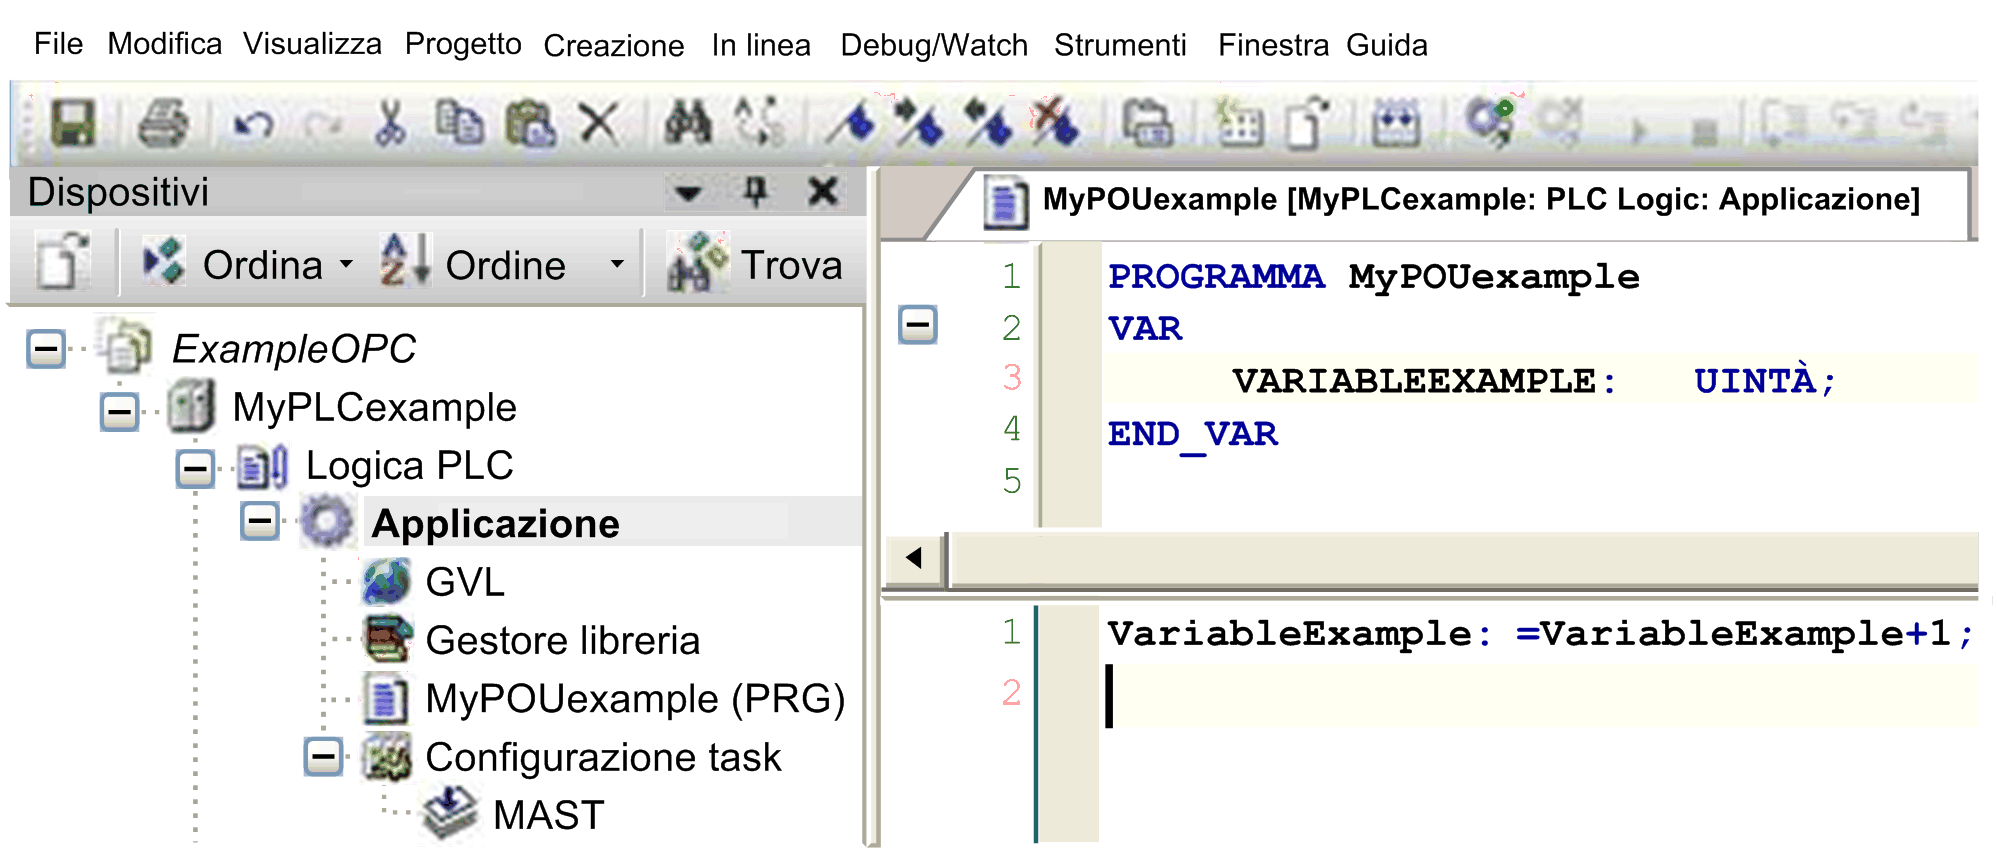Image resolution: width=1997 pixels, height=848 pixels.
Task: Click the Paste clipboard icon
Action: [530, 125]
